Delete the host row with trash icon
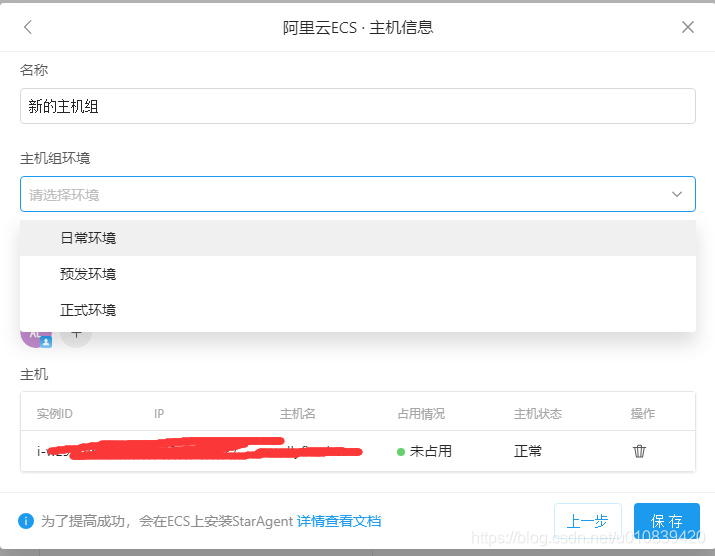 [639, 451]
